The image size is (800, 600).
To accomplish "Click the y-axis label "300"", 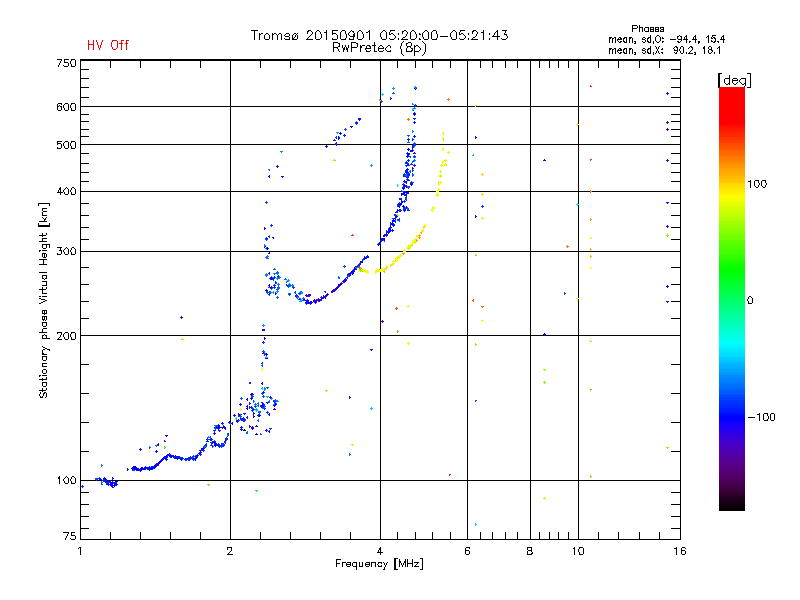I will [x=66, y=251].
